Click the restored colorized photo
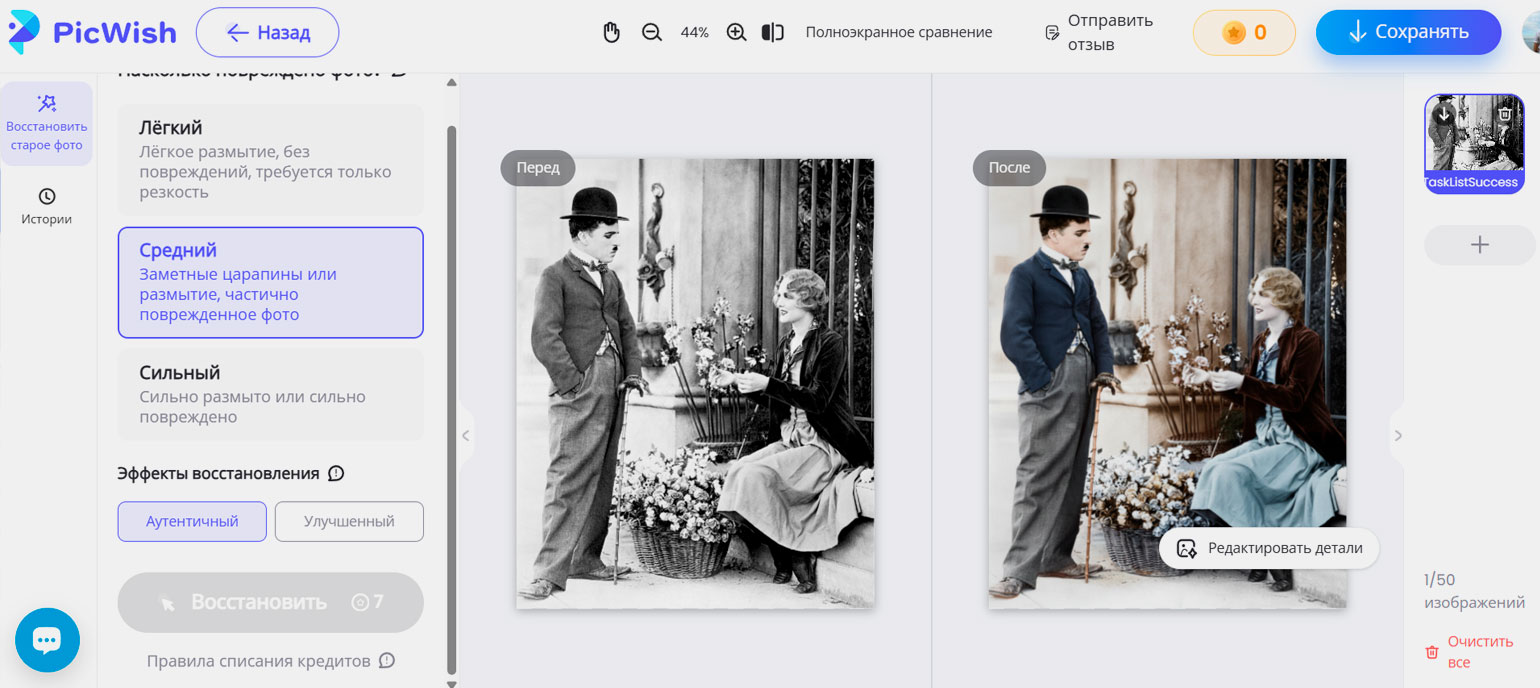The height and width of the screenshot is (688, 1540). click(x=1167, y=383)
